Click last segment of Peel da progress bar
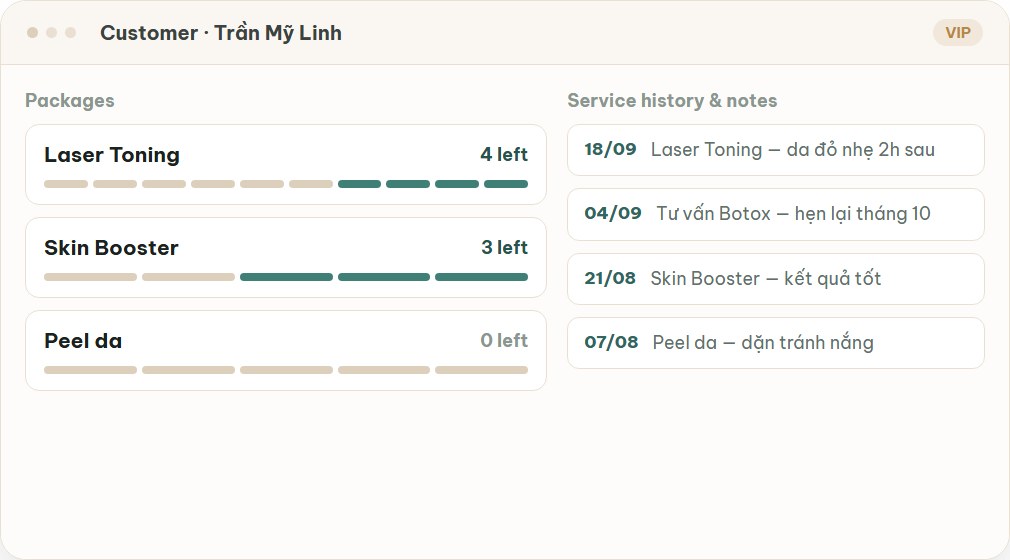The width and height of the screenshot is (1010, 560). [x=481, y=370]
